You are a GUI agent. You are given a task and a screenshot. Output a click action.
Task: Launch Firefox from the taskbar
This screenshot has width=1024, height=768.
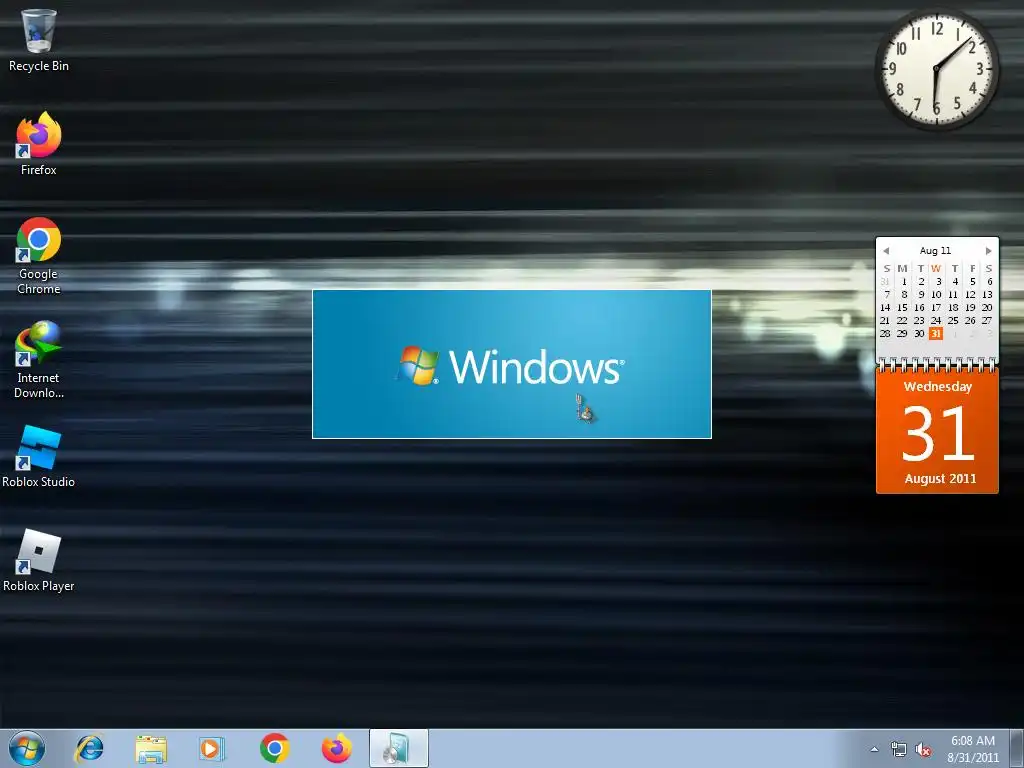336,748
